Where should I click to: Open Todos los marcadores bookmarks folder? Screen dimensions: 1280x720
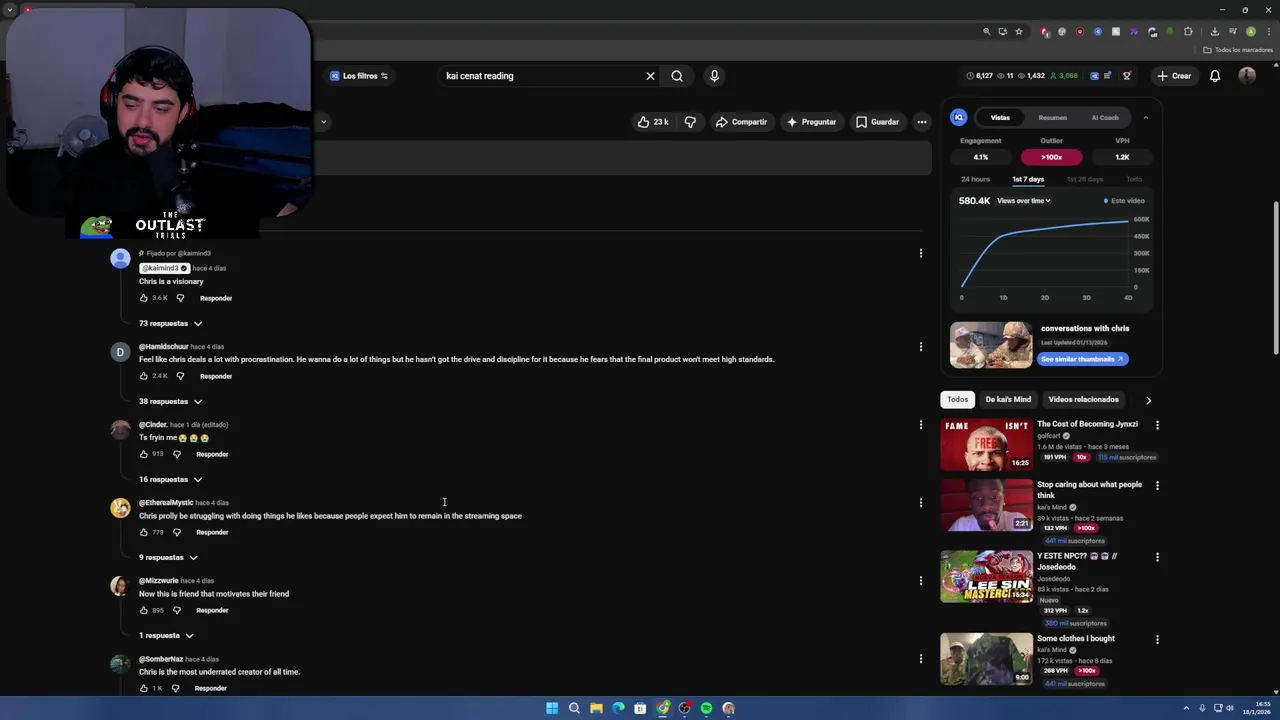[1237, 50]
